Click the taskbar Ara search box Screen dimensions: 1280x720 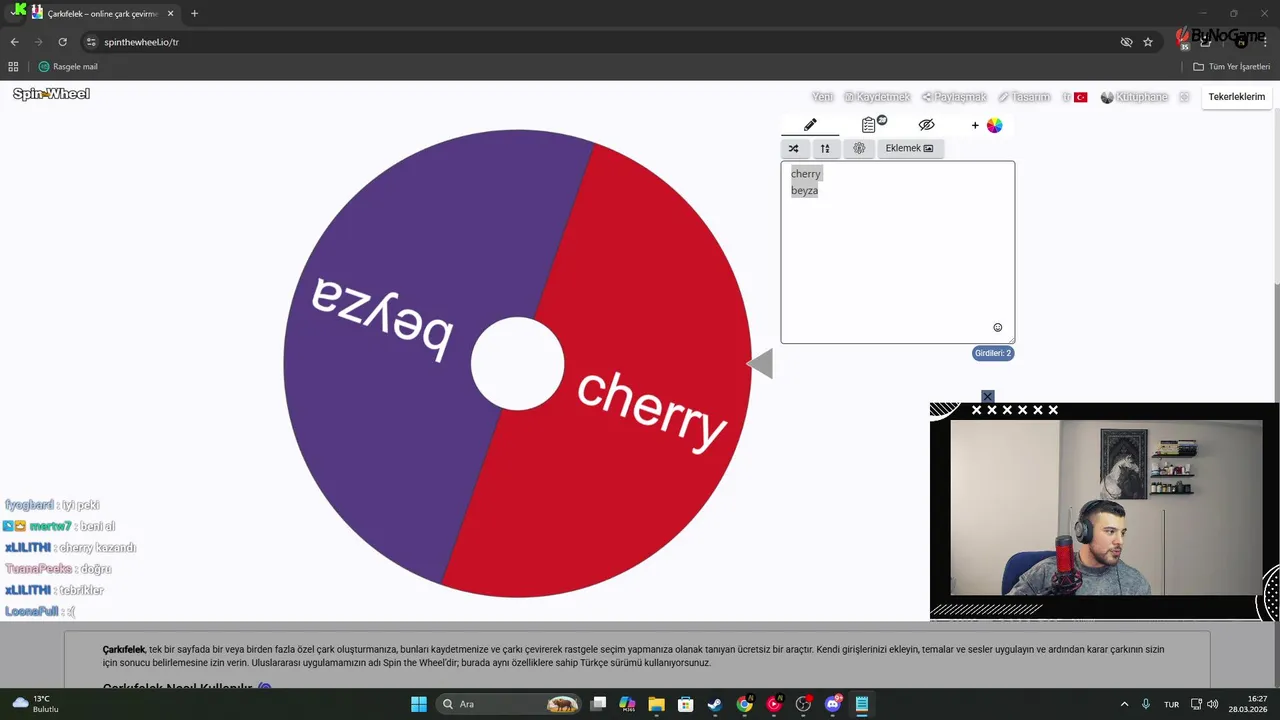click(x=509, y=704)
